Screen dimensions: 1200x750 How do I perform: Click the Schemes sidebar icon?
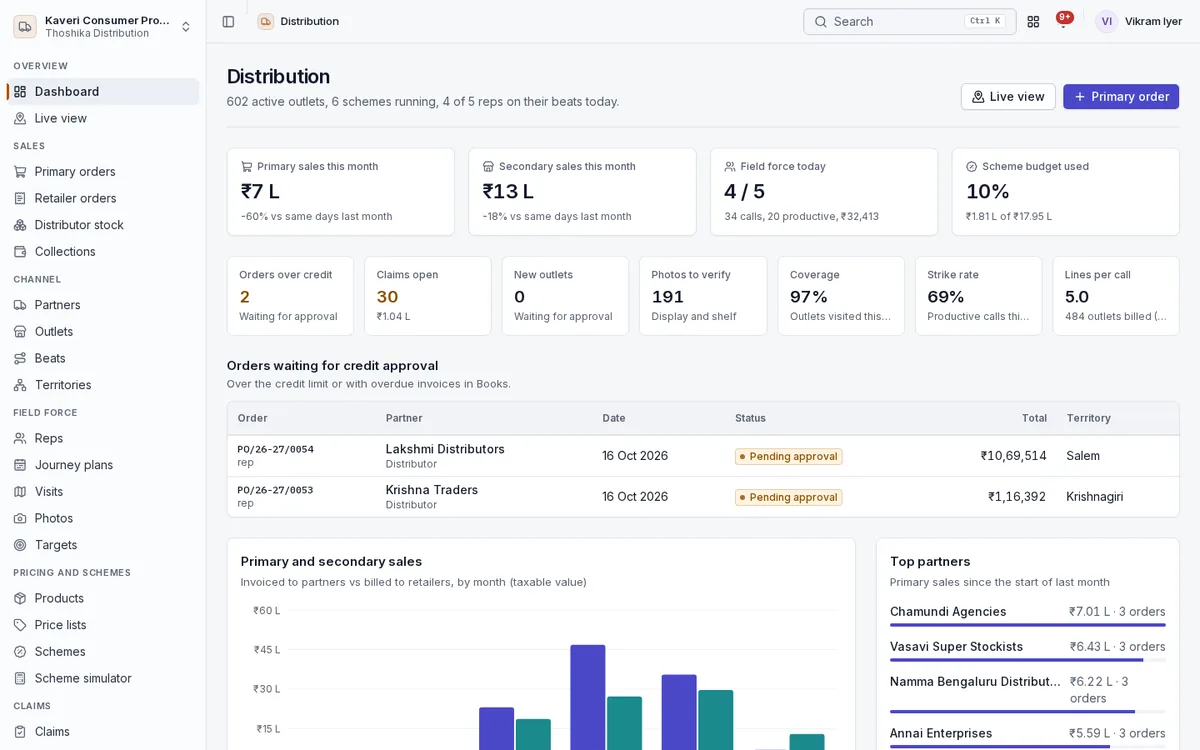20,652
